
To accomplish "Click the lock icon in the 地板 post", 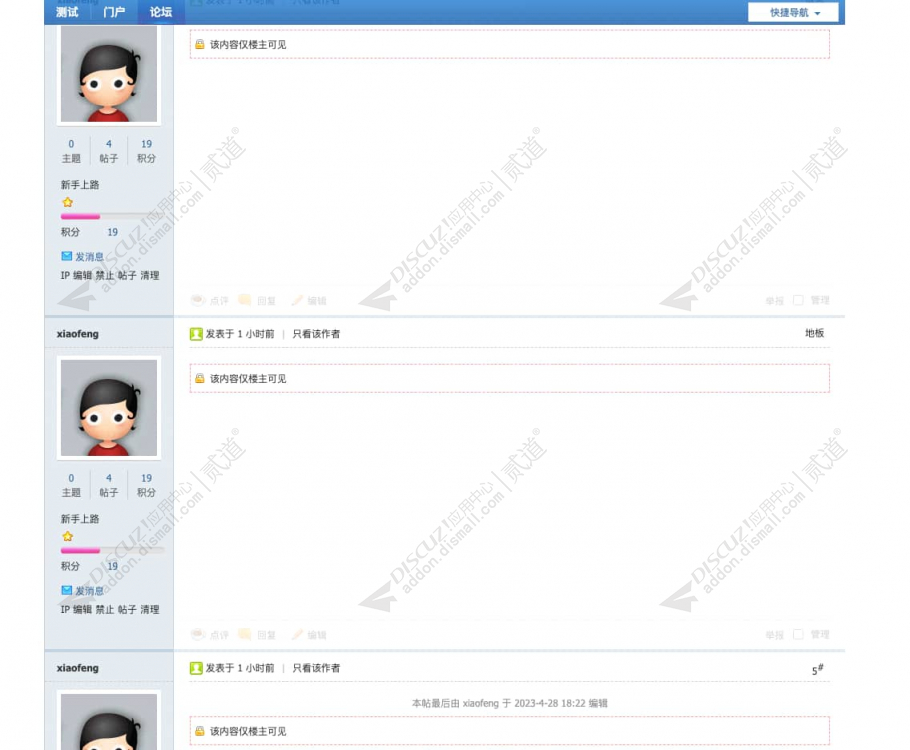I will pos(200,378).
